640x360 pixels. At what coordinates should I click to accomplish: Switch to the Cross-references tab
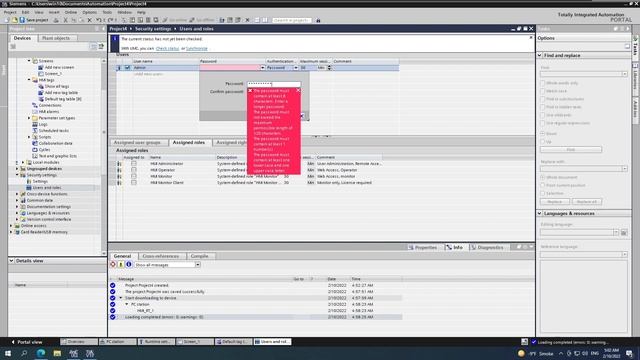click(x=161, y=256)
